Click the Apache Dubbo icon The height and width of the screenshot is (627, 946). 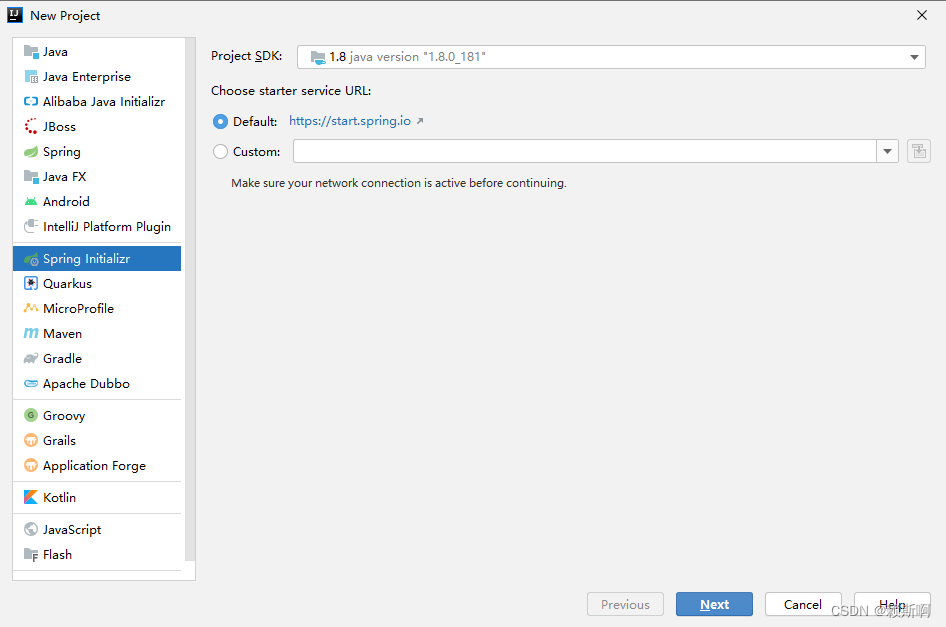point(31,383)
